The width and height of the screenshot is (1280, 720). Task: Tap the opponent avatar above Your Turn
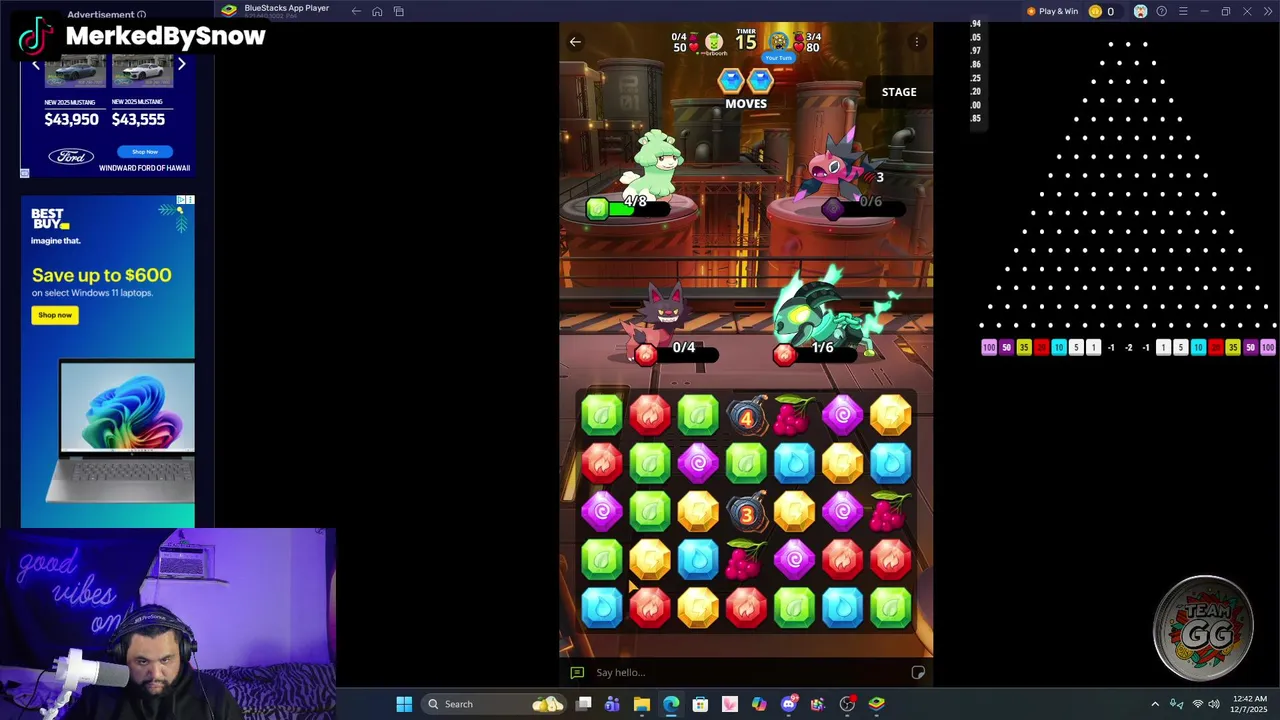[779, 41]
